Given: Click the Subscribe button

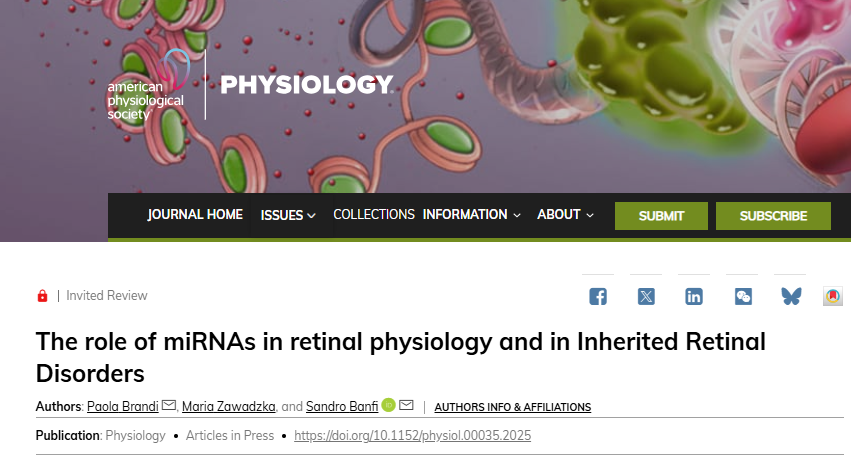Looking at the screenshot, I should [773, 216].
